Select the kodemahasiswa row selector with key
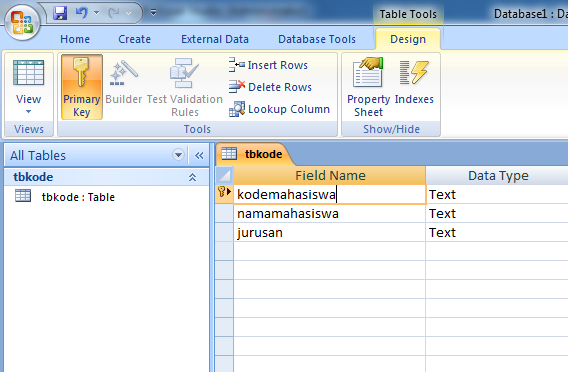 pos(225,195)
